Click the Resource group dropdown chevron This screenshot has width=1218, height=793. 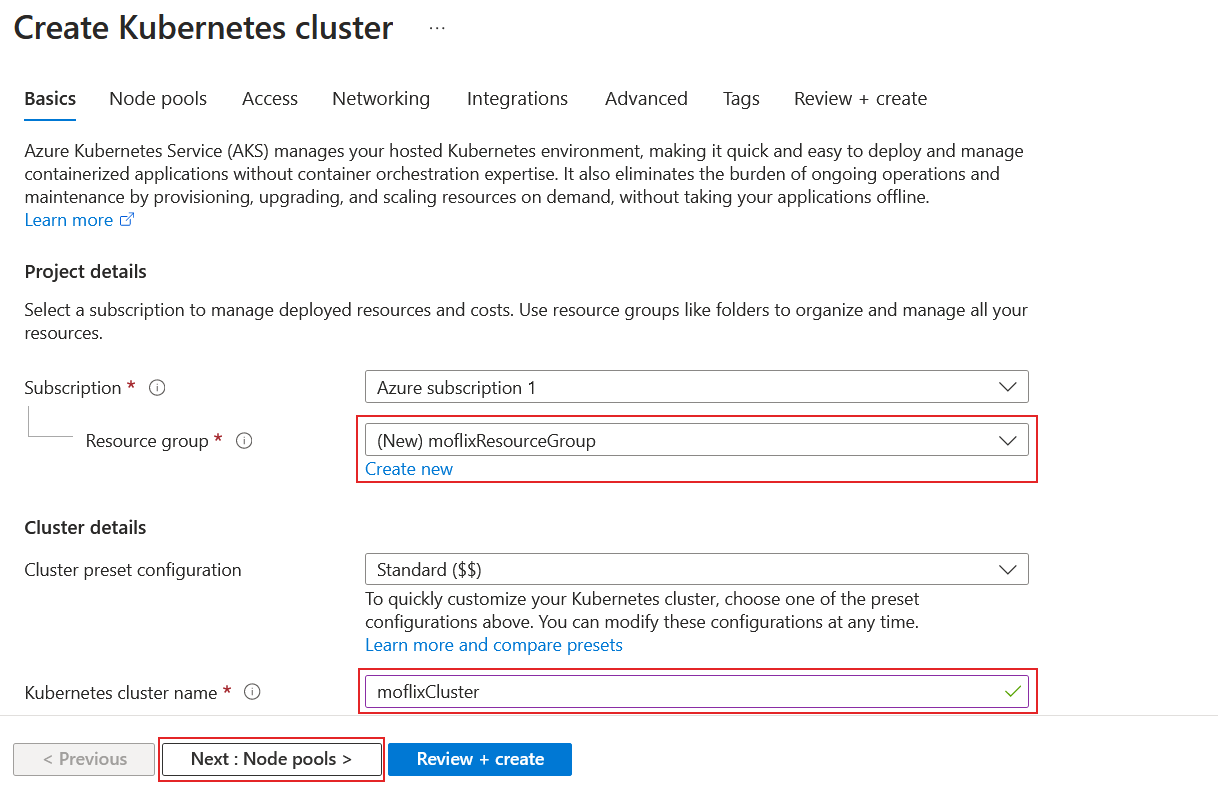tap(1008, 439)
